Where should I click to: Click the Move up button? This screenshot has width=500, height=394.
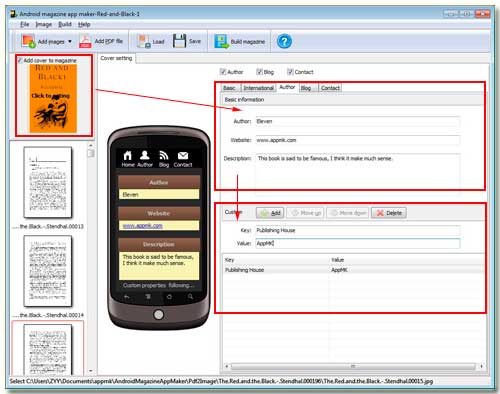point(305,213)
